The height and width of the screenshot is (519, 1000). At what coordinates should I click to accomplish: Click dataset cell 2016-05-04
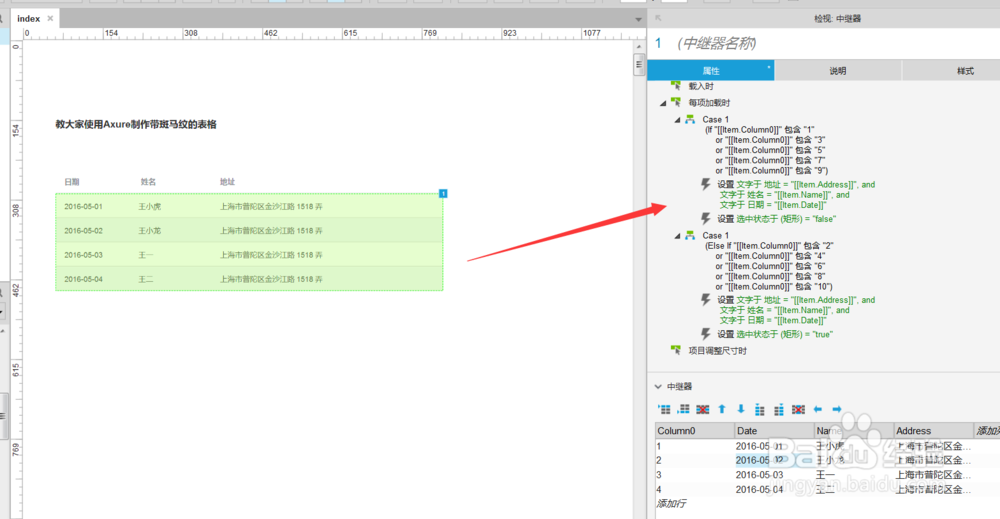[774, 490]
